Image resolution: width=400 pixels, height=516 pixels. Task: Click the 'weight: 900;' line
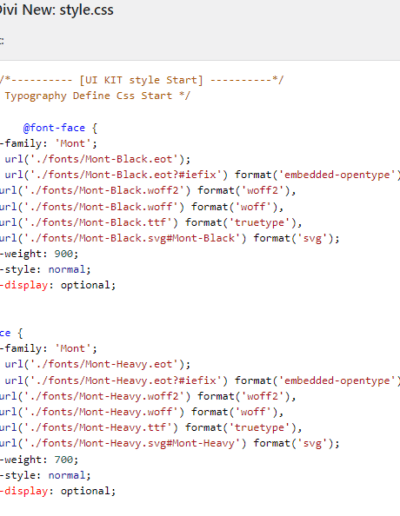point(39,254)
